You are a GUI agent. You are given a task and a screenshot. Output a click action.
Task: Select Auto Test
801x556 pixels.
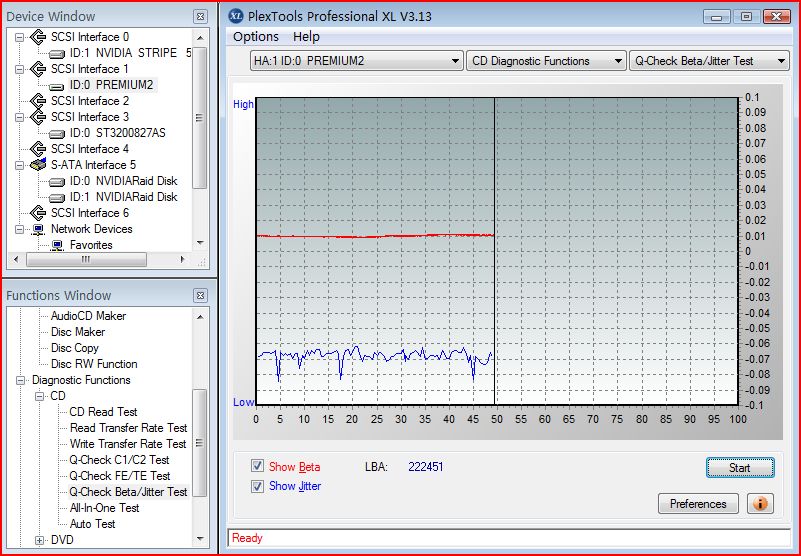92,524
